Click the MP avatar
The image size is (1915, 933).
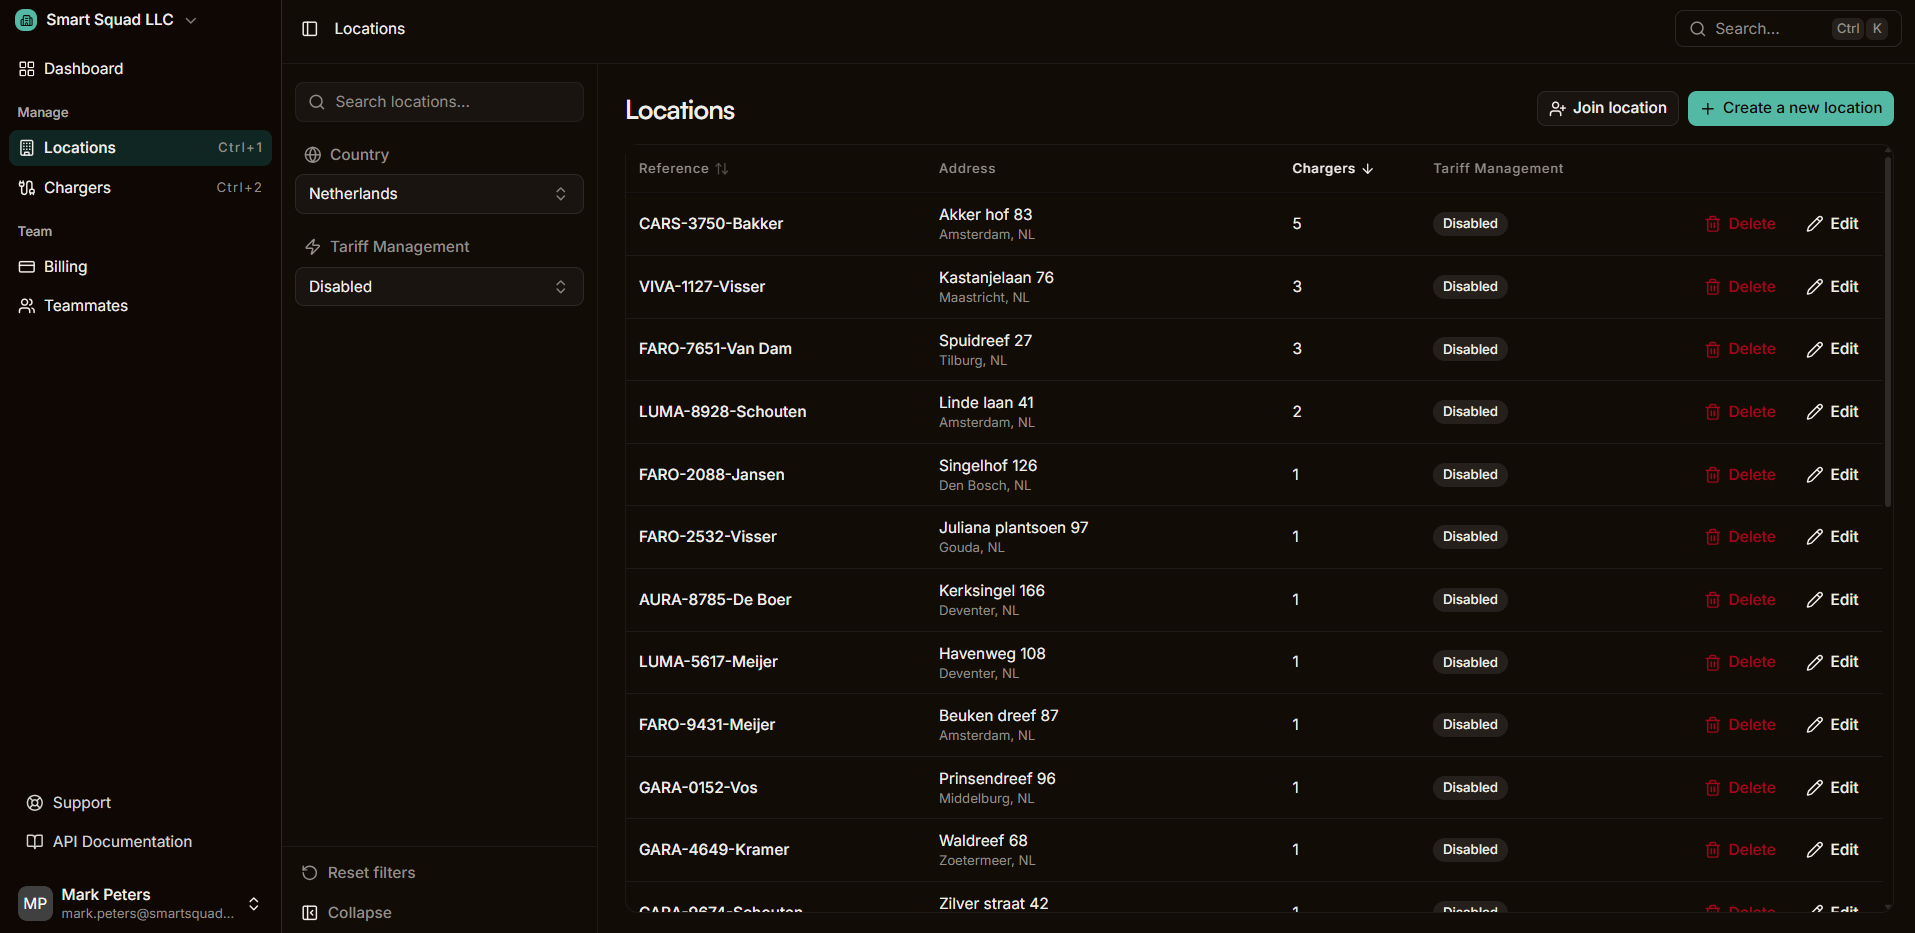coord(35,904)
